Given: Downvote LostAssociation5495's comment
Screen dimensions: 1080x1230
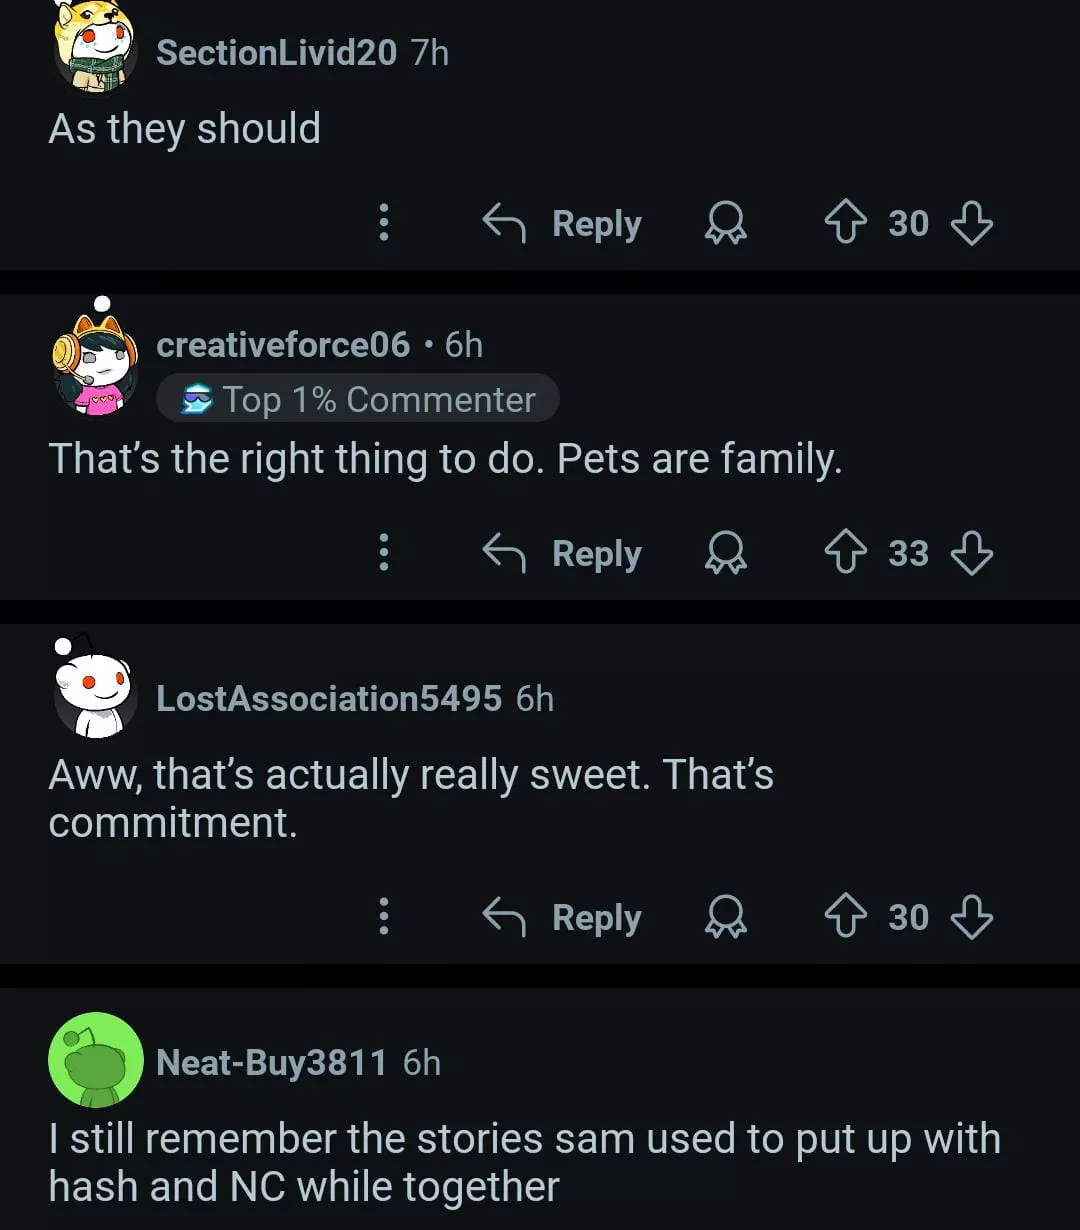Looking at the screenshot, I should 971,917.
